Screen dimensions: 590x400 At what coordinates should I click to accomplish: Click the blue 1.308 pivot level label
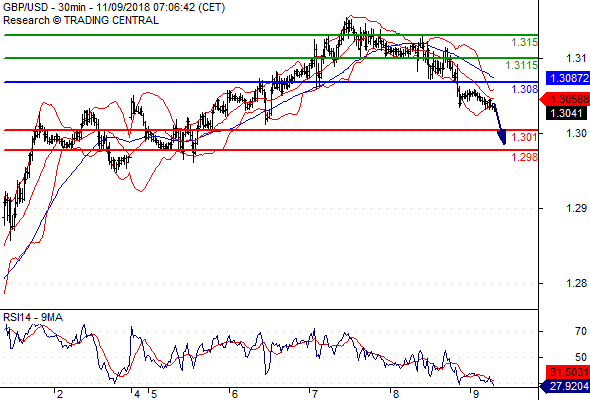[524, 89]
